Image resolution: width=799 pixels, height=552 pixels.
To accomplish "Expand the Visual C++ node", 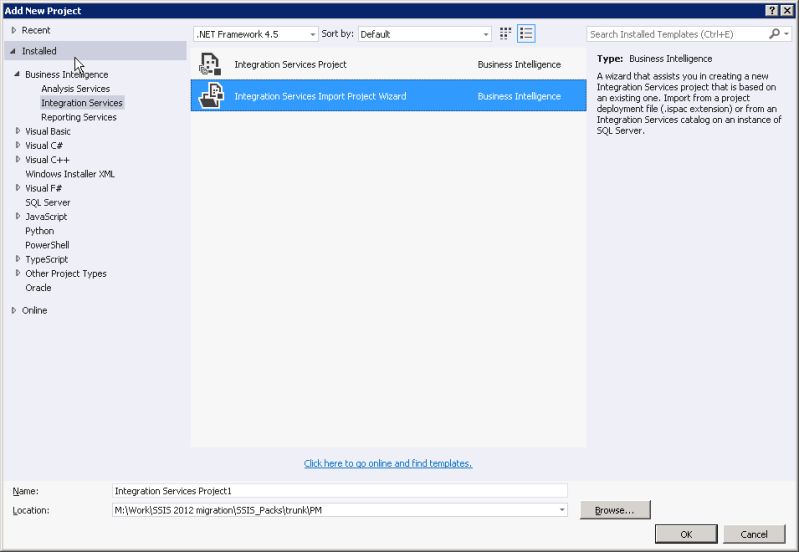I will [18, 160].
